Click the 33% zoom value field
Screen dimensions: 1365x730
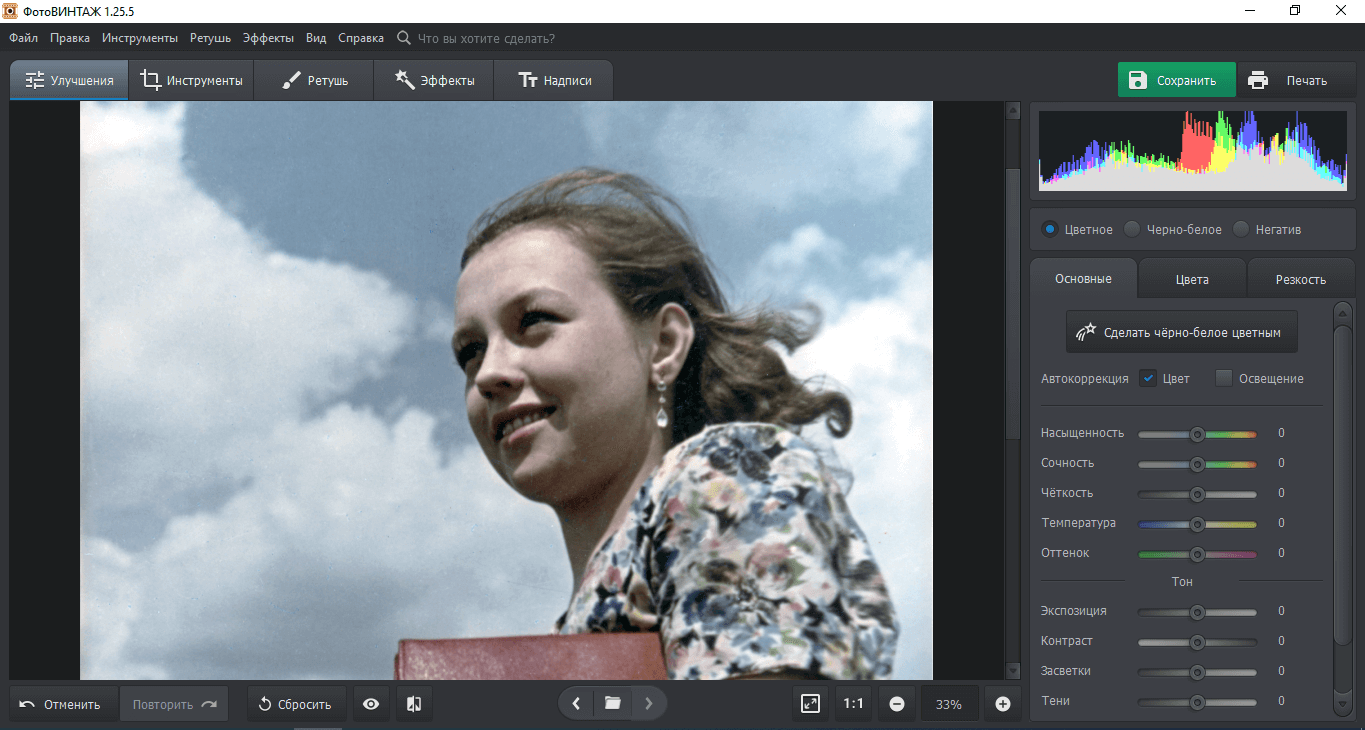[x=949, y=704]
